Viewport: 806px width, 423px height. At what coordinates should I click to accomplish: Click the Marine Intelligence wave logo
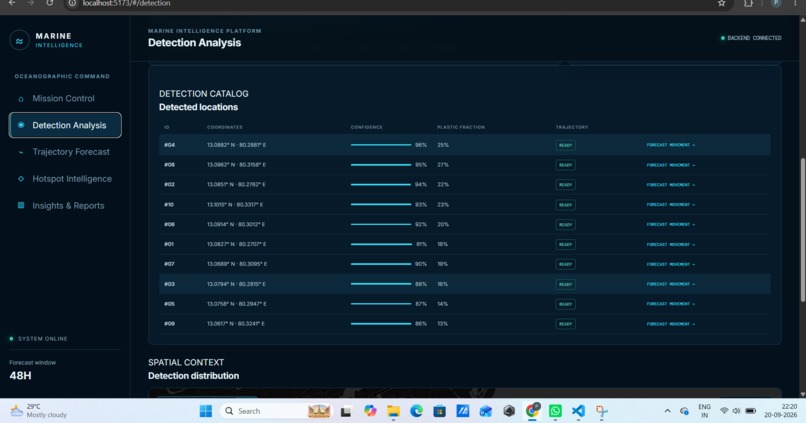tap(20, 41)
